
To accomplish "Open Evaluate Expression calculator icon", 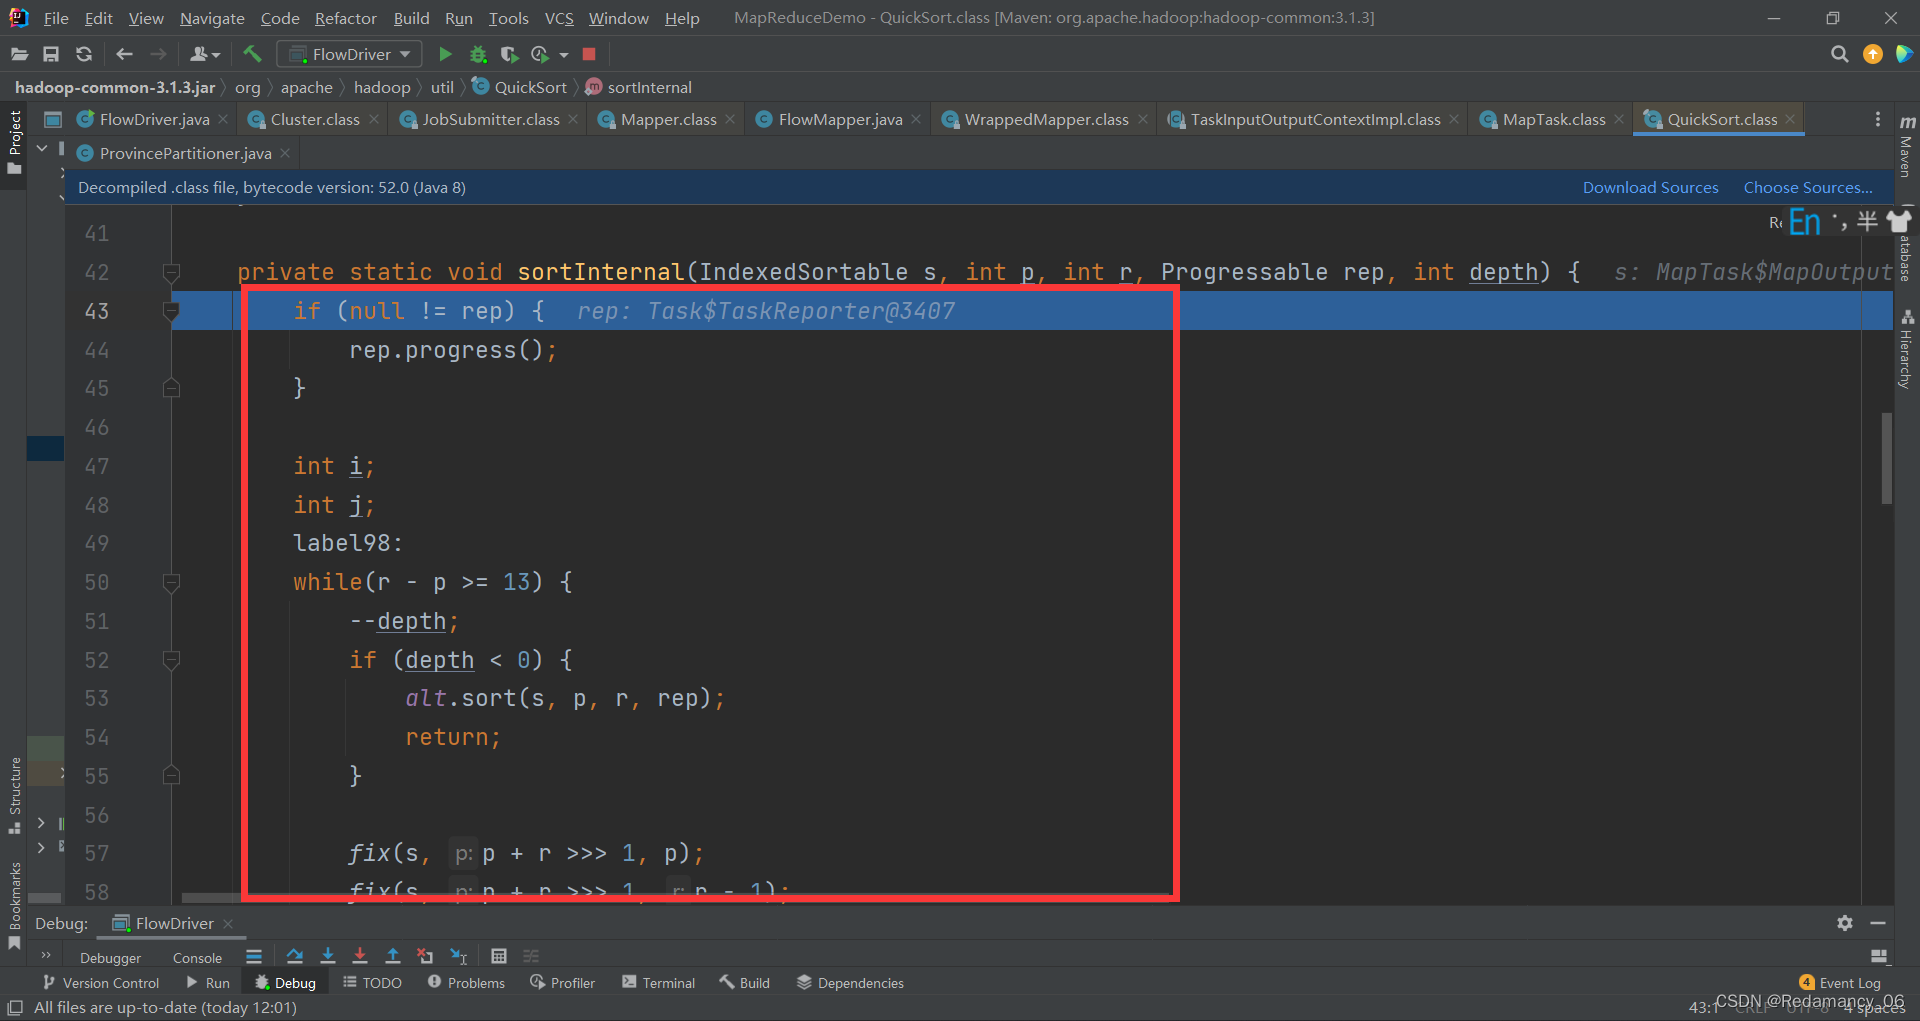I will pyautogui.click(x=499, y=956).
